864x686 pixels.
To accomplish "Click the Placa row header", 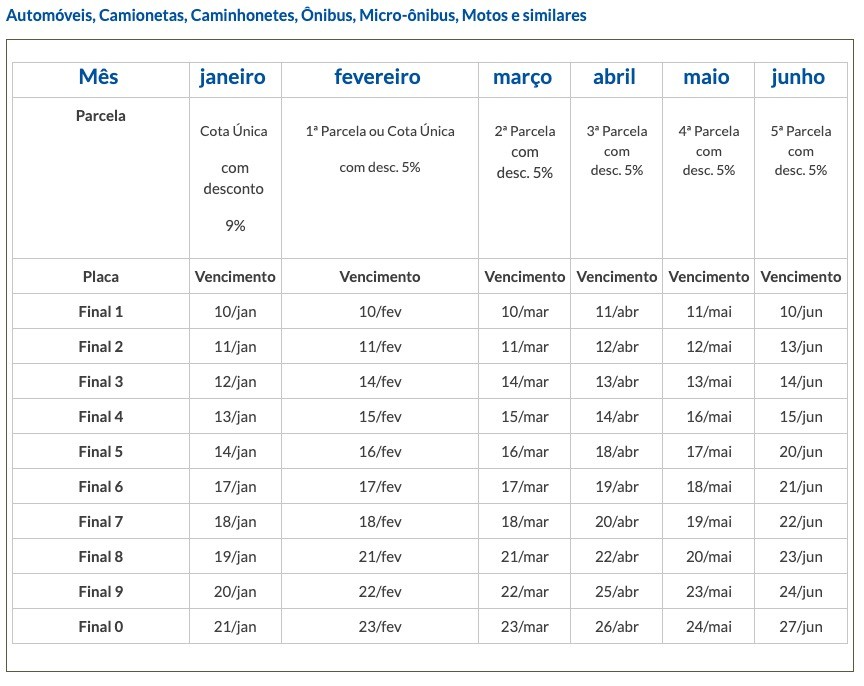I will pos(100,277).
